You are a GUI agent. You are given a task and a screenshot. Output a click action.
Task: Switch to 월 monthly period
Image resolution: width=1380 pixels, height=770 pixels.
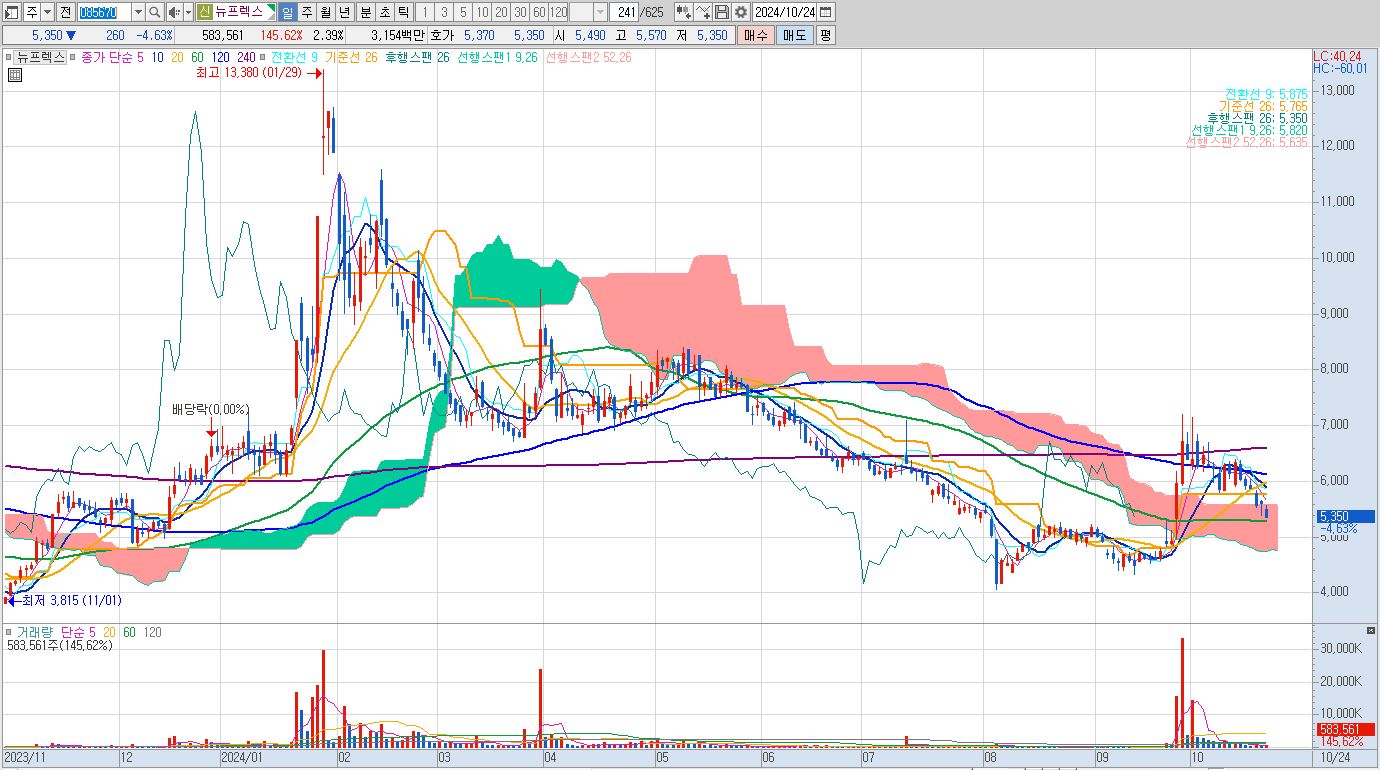tap(325, 12)
